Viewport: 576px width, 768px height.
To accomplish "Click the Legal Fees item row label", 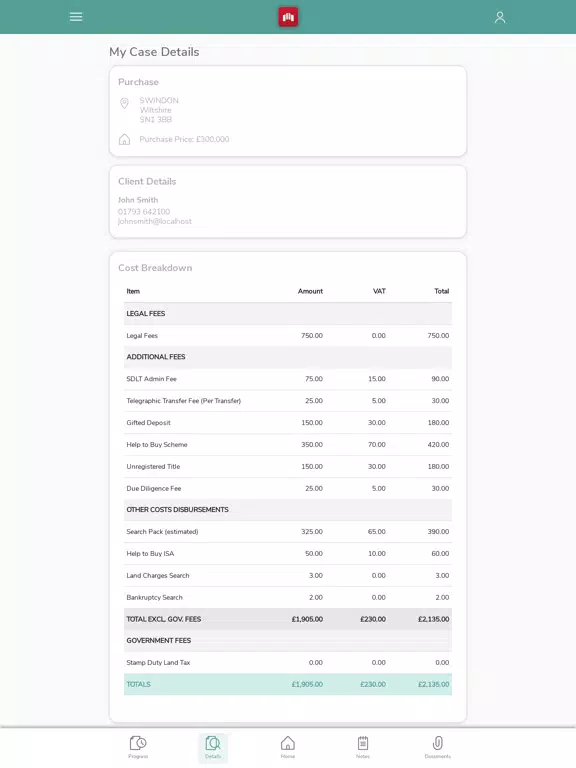I will 142,336.
